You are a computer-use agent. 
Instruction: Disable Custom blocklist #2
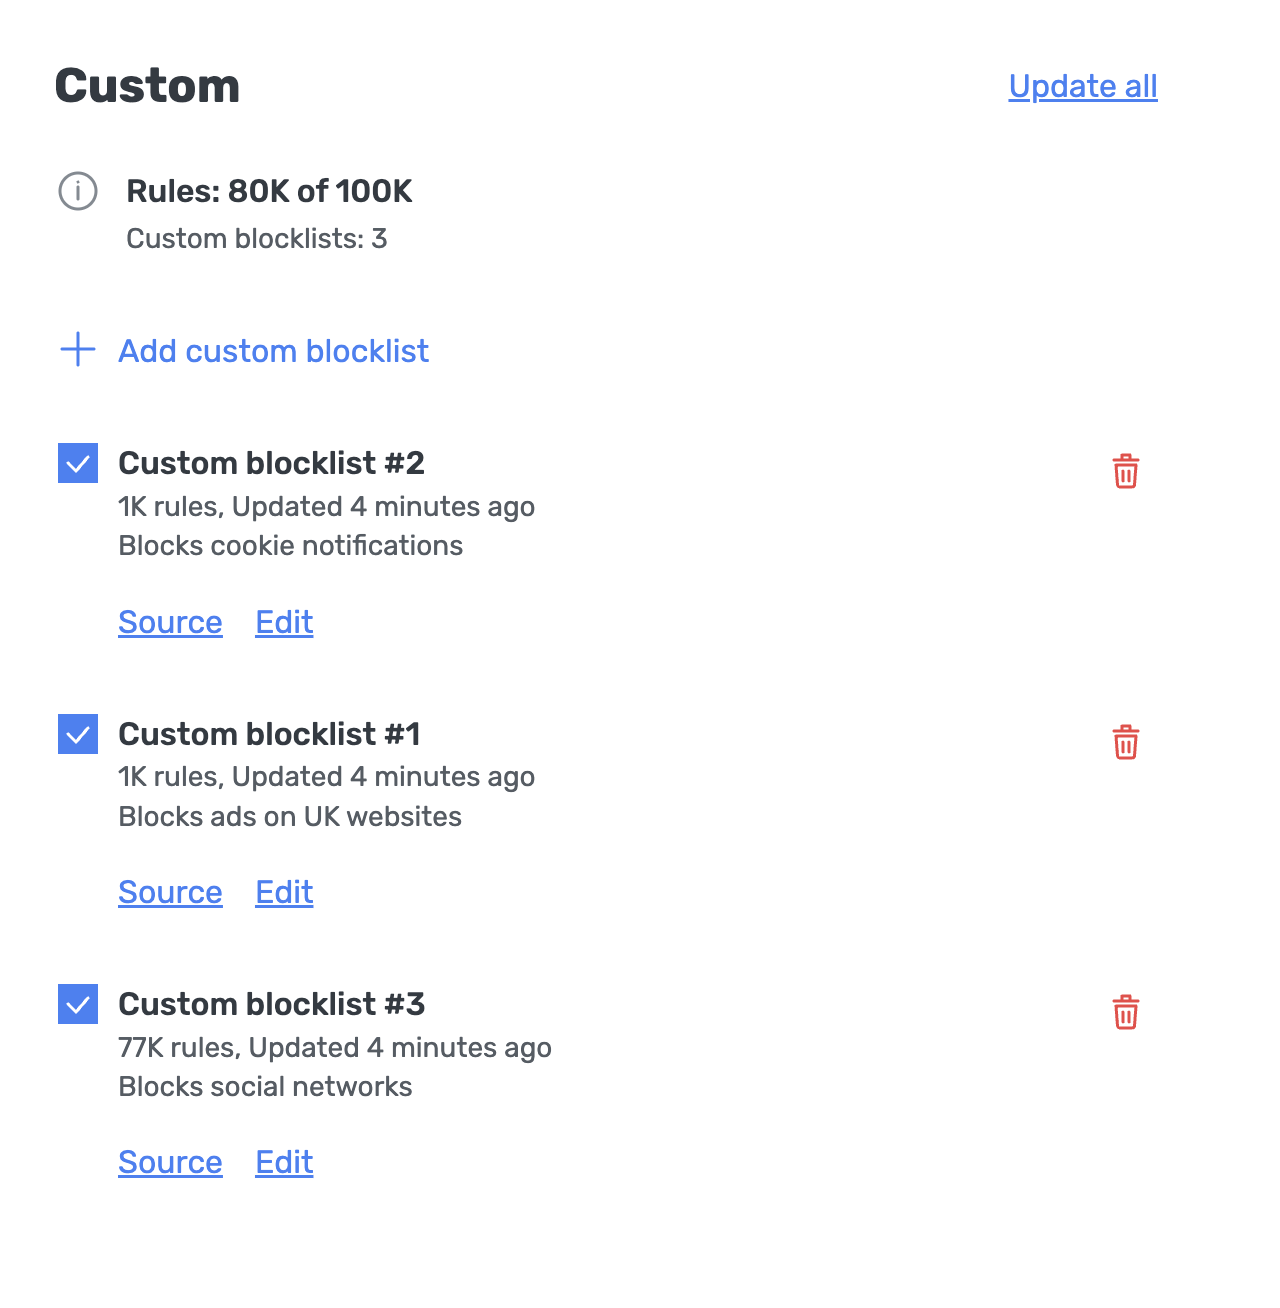pyautogui.click(x=77, y=463)
